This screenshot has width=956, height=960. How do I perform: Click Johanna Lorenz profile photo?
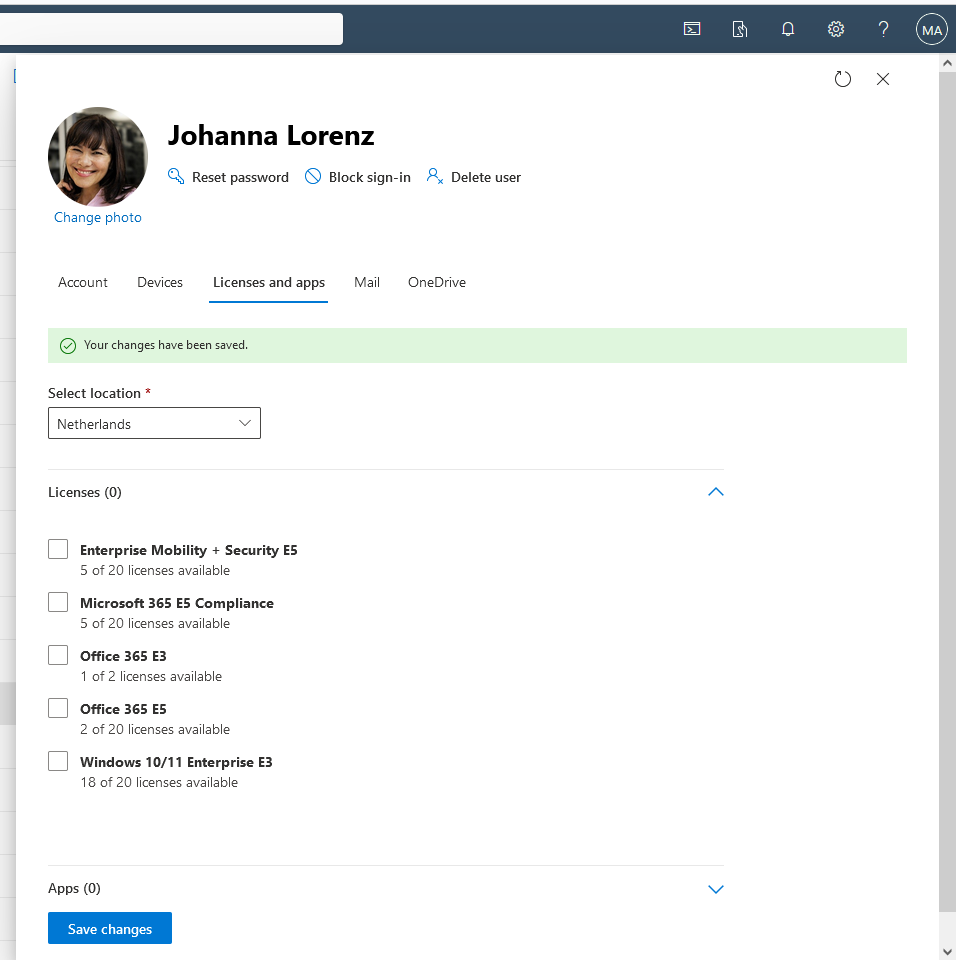pos(98,157)
